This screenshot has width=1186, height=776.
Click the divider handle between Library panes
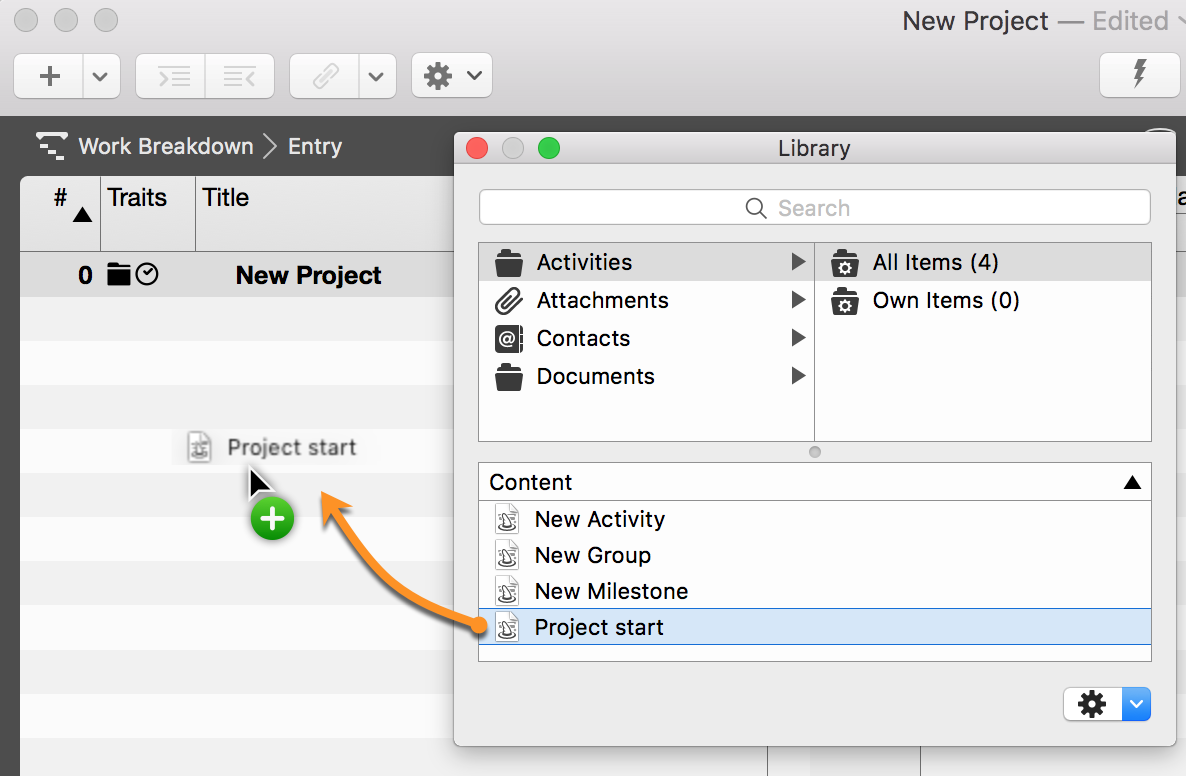(814, 452)
